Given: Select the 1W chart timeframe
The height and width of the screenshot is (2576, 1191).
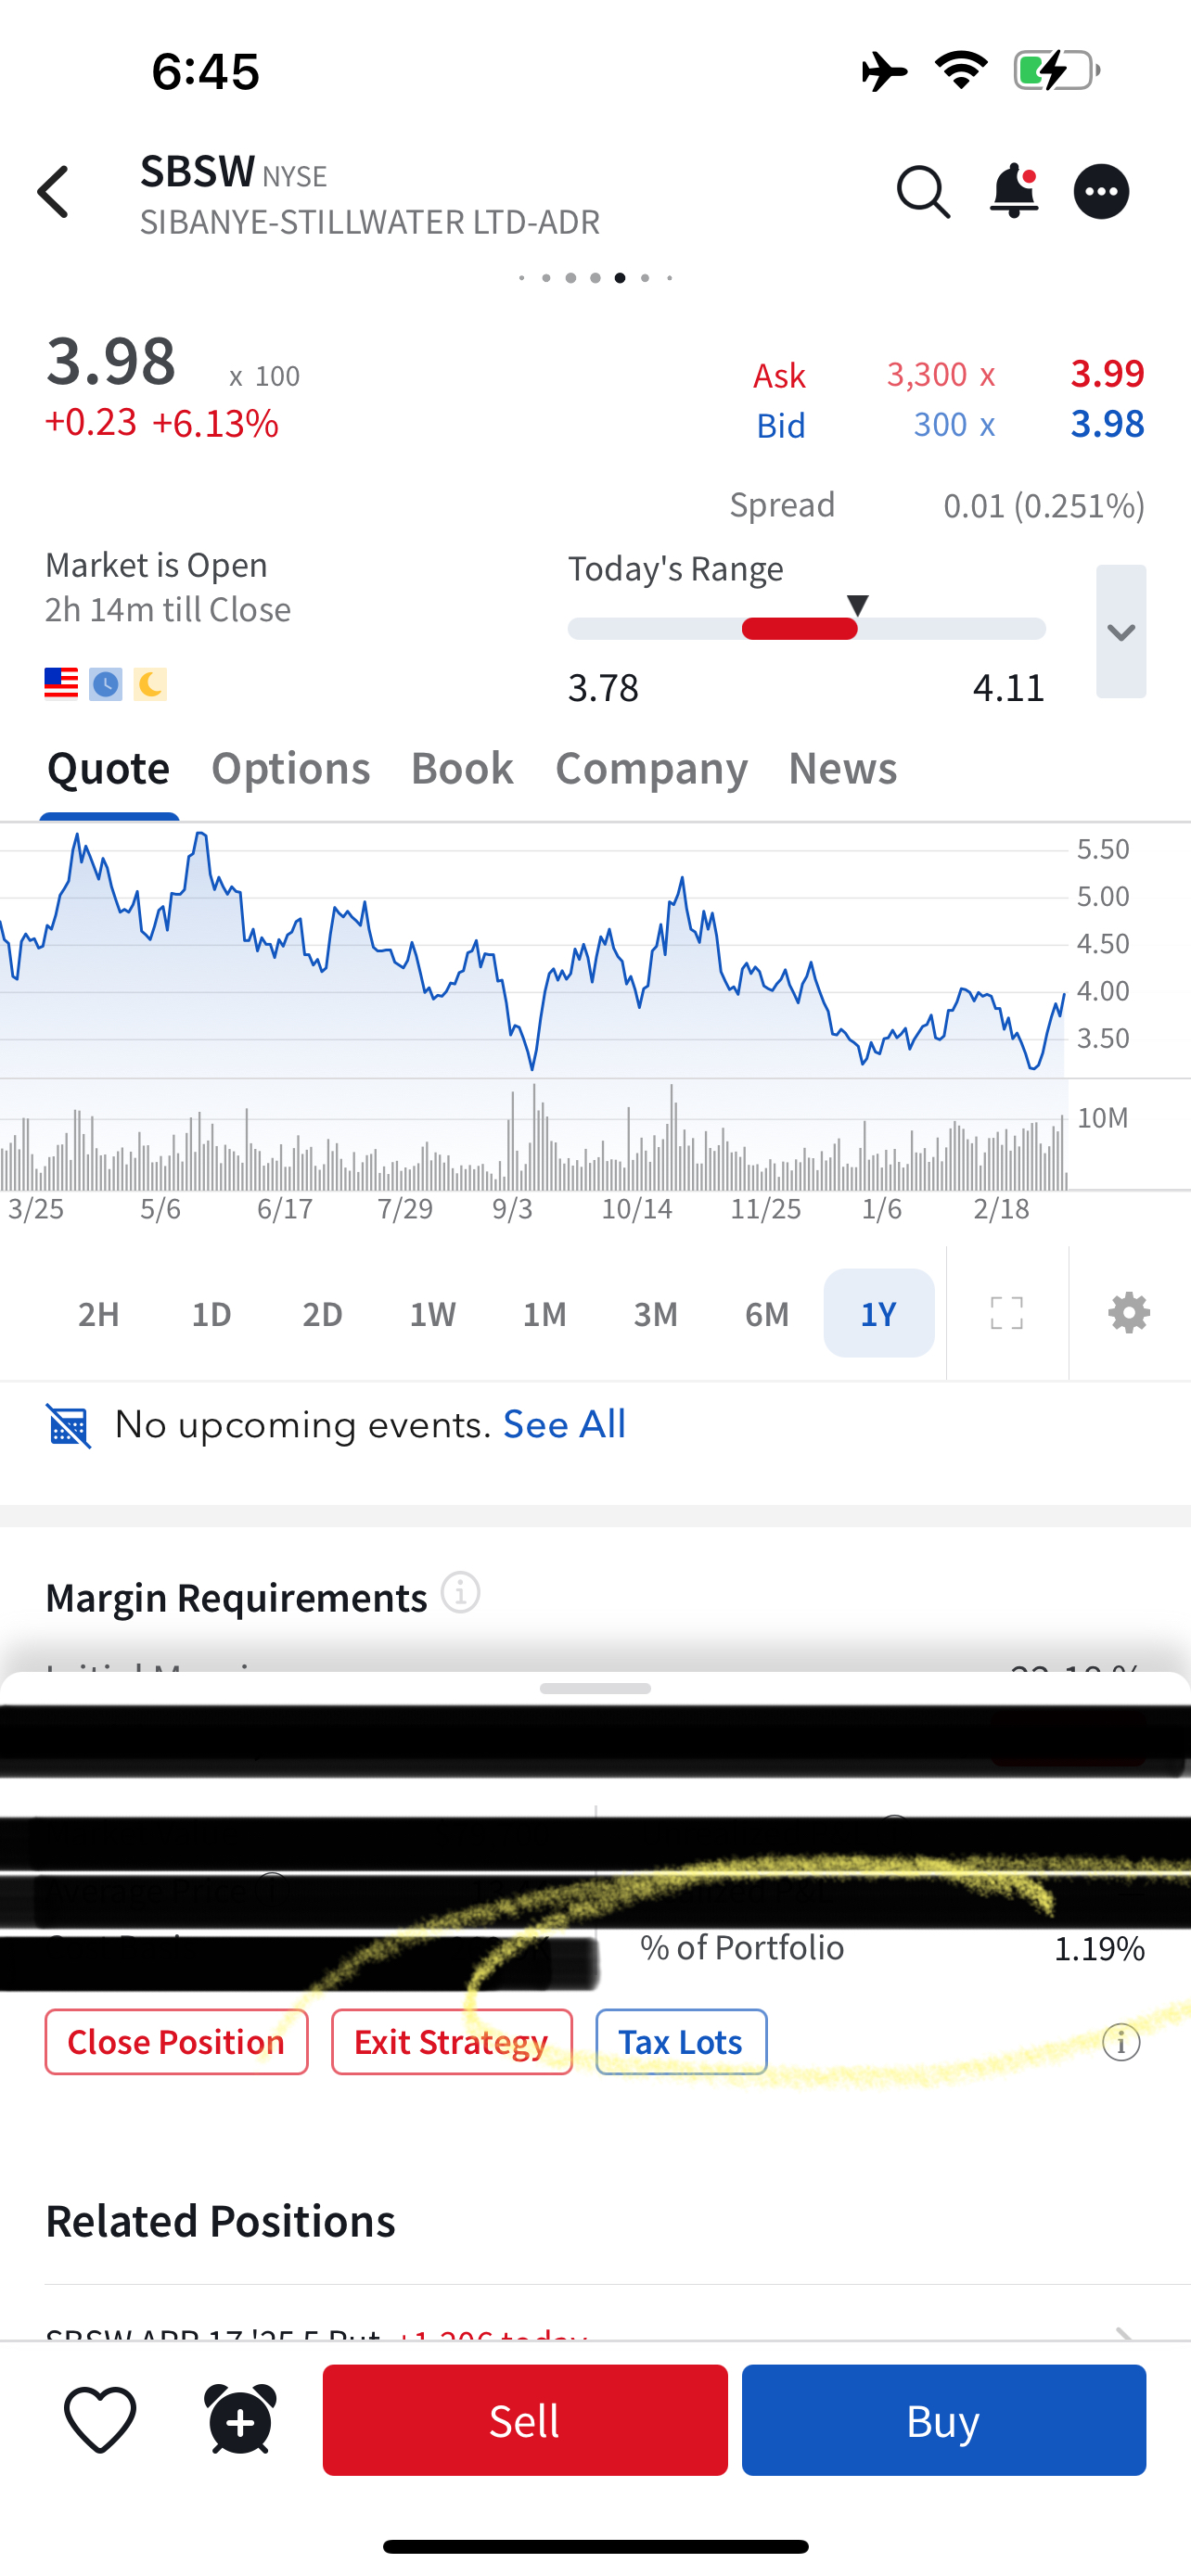Looking at the screenshot, I should pyautogui.click(x=433, y=1313).
